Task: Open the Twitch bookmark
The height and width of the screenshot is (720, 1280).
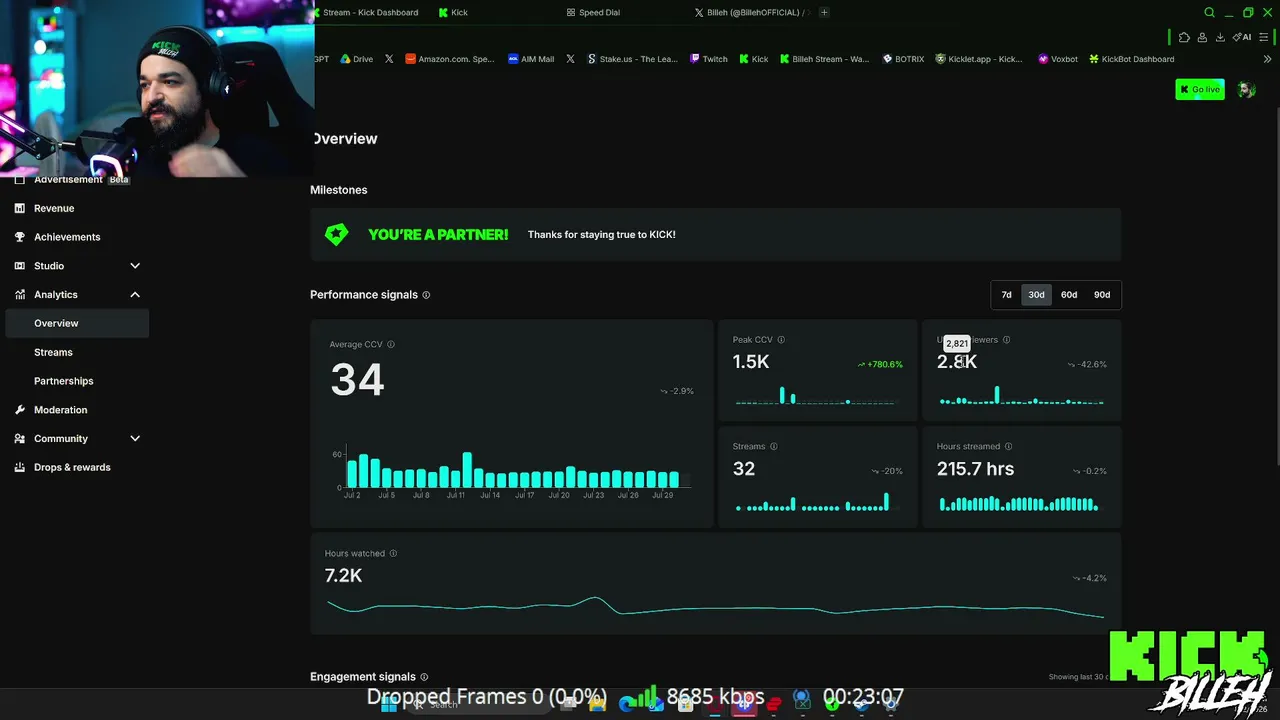Action: (709, 59)
